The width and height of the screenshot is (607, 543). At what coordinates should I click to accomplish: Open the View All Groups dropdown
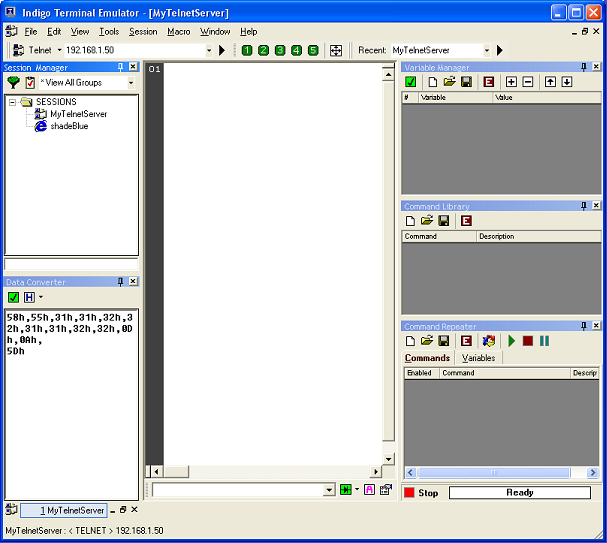pos(131,83)
